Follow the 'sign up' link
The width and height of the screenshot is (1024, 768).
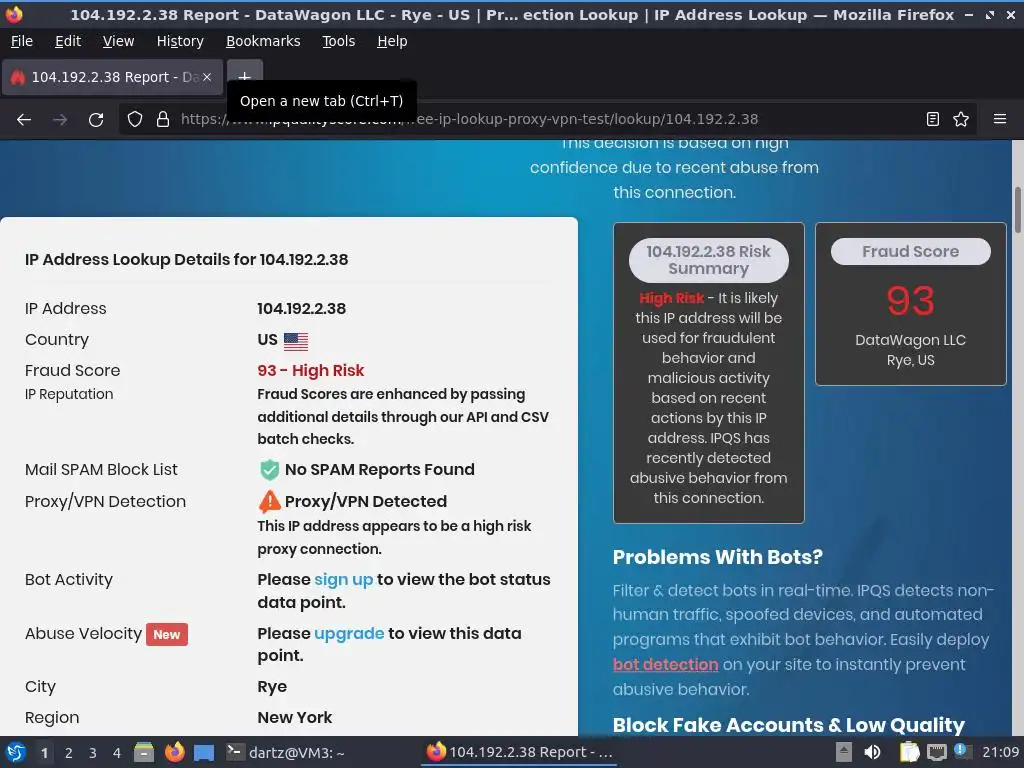[344, 580]
